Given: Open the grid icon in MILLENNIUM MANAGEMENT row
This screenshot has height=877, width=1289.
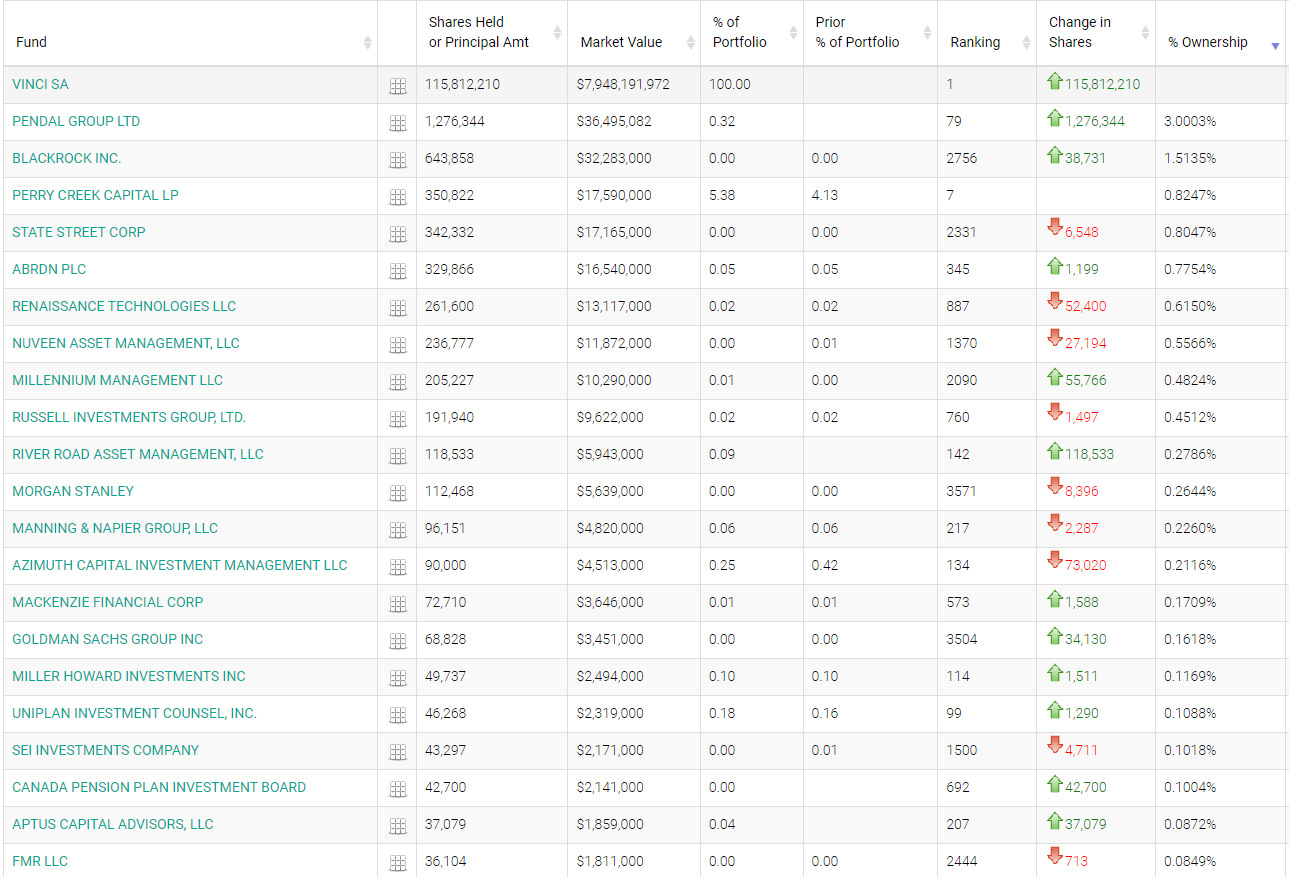Looking at the screenshot, I should [397, 383].
